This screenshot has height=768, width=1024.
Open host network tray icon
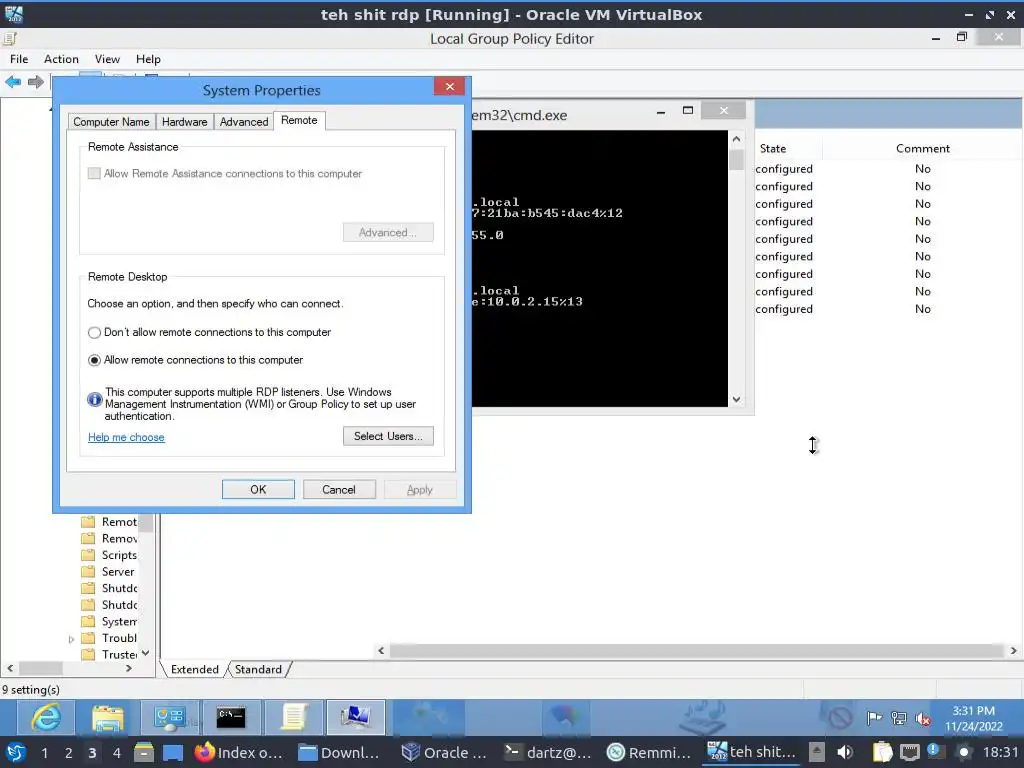click(909, 753)
